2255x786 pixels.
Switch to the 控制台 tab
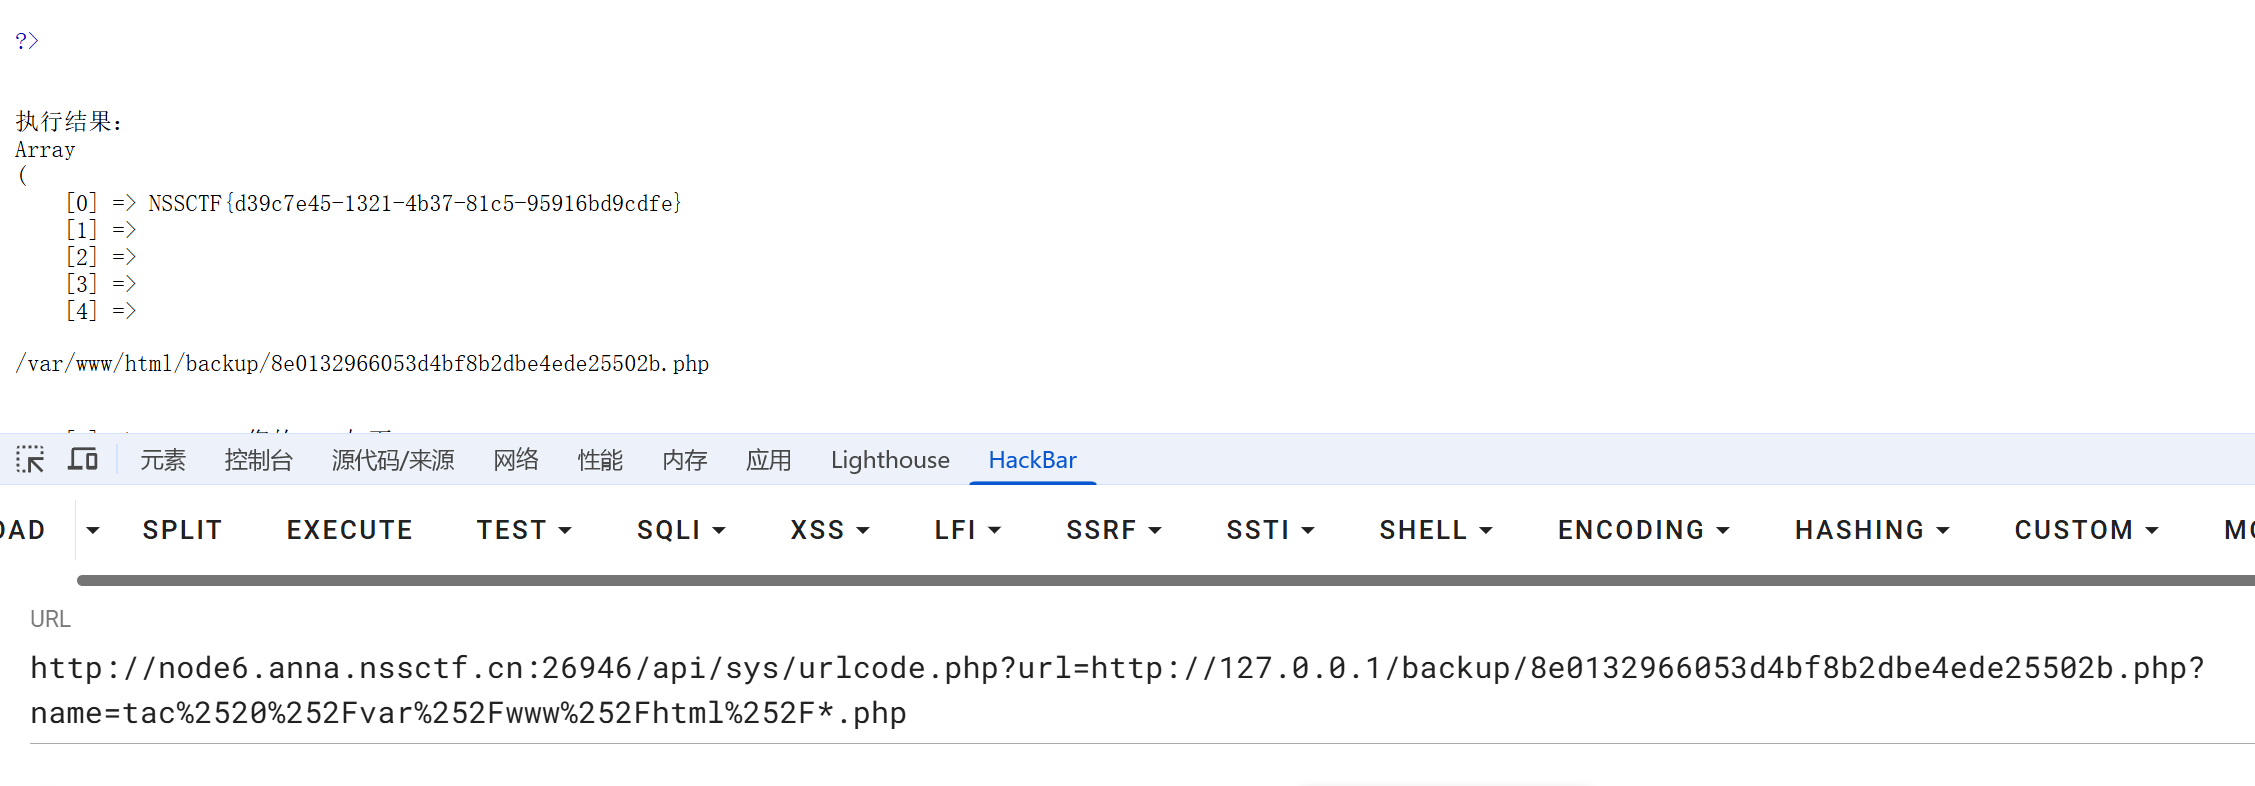259,460
